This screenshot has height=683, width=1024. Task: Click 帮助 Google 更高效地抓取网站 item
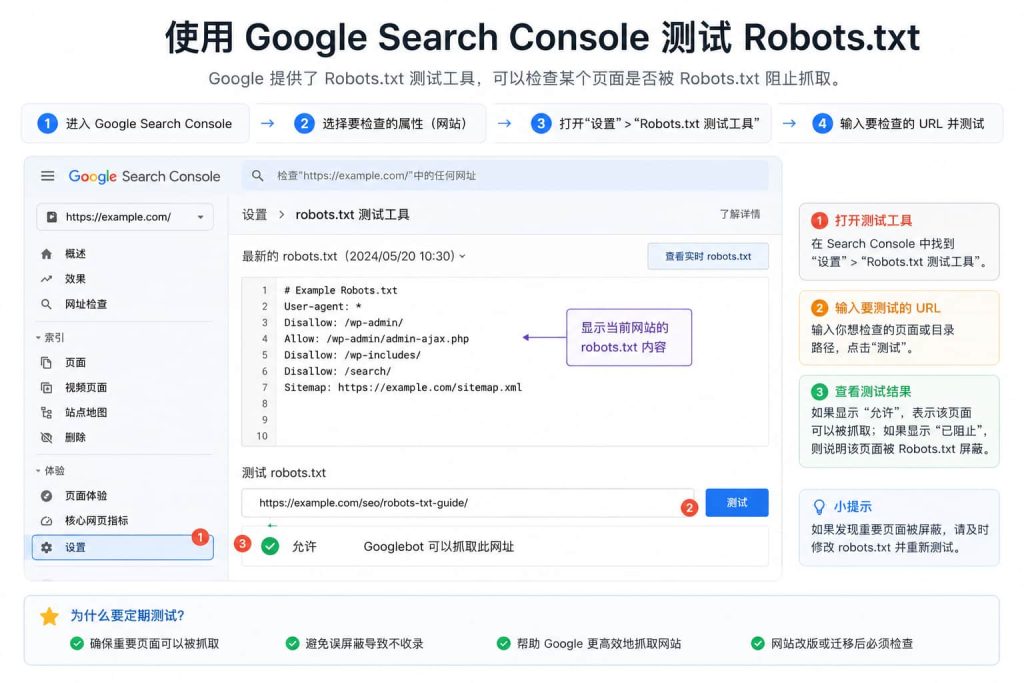(589, 644)
